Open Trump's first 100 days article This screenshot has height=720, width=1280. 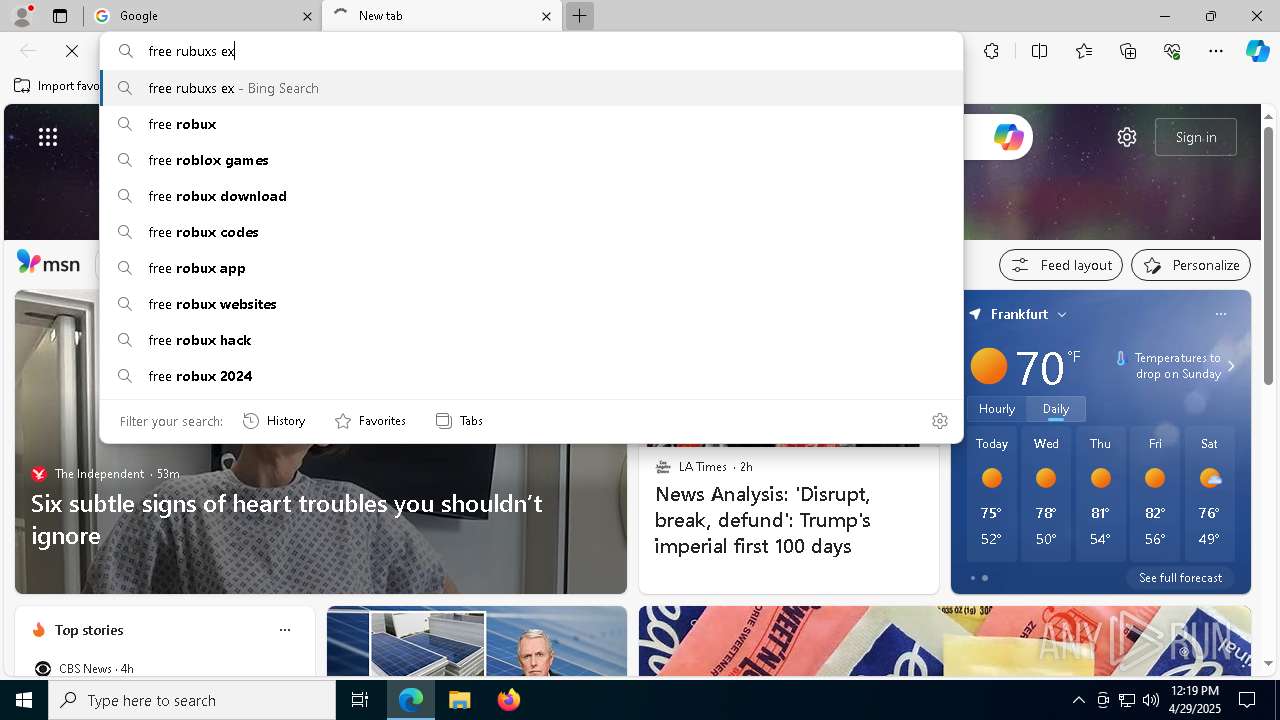click(x=763, y=520)
